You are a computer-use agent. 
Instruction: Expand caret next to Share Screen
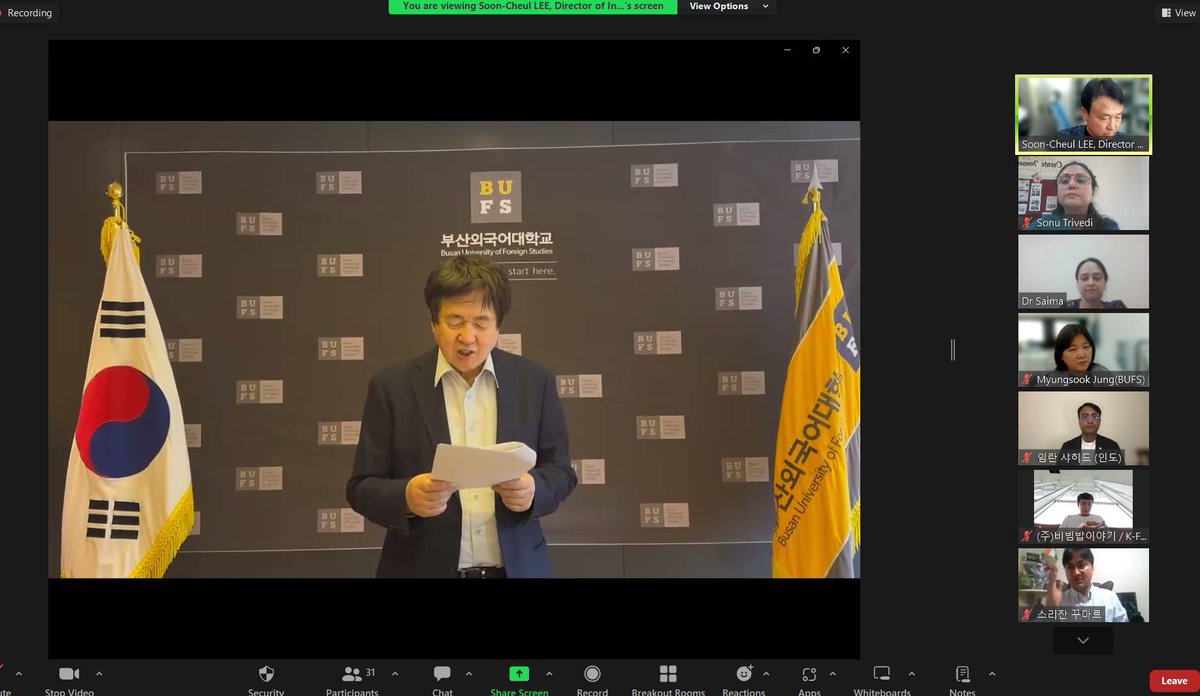point(548,673)
